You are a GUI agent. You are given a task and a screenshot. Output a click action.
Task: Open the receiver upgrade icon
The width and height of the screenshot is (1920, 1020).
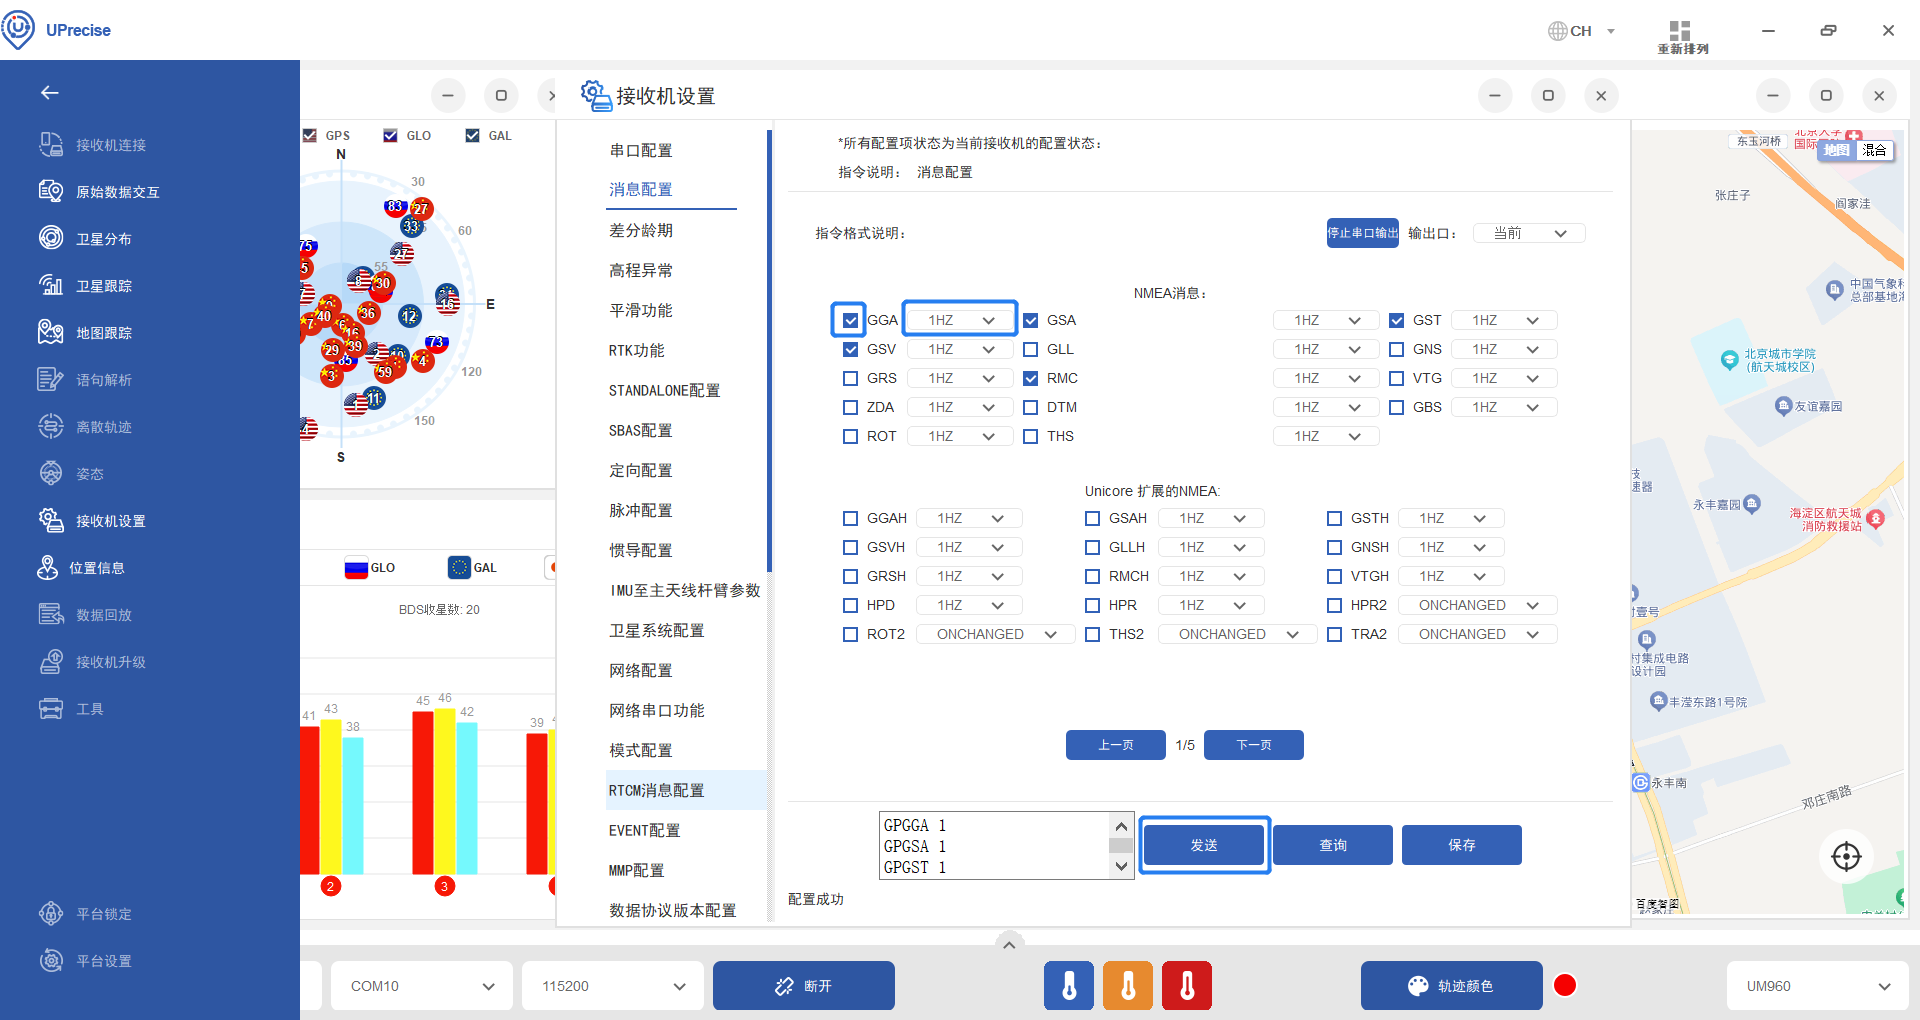[51, 661]
